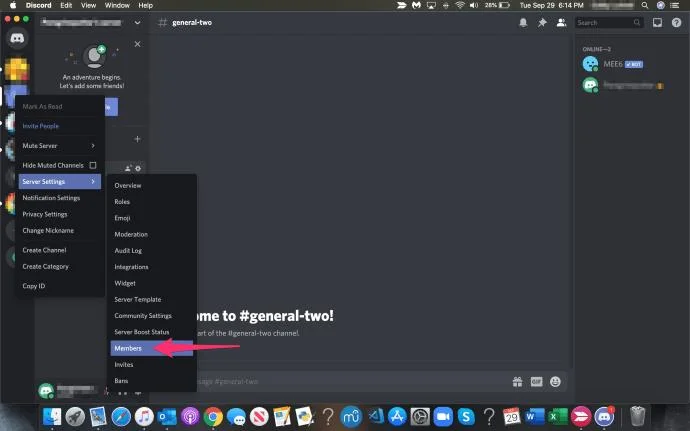Choose Create Channel in context menu
This screenshot has height=431, width=690.
tap(59, 250)
